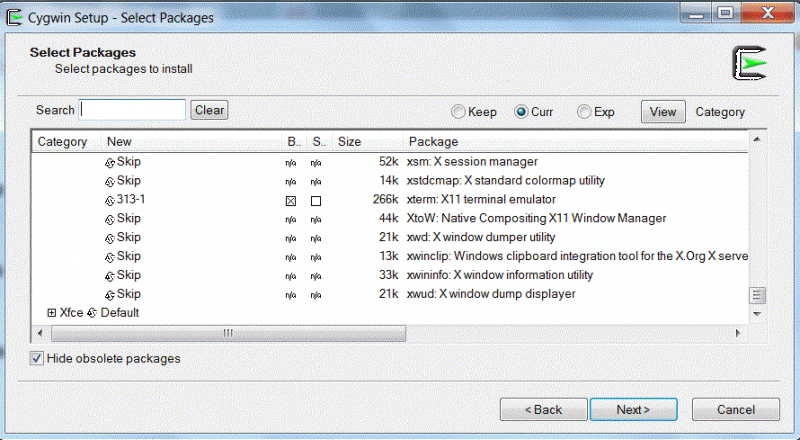Click the Search input field

point(132,110)
